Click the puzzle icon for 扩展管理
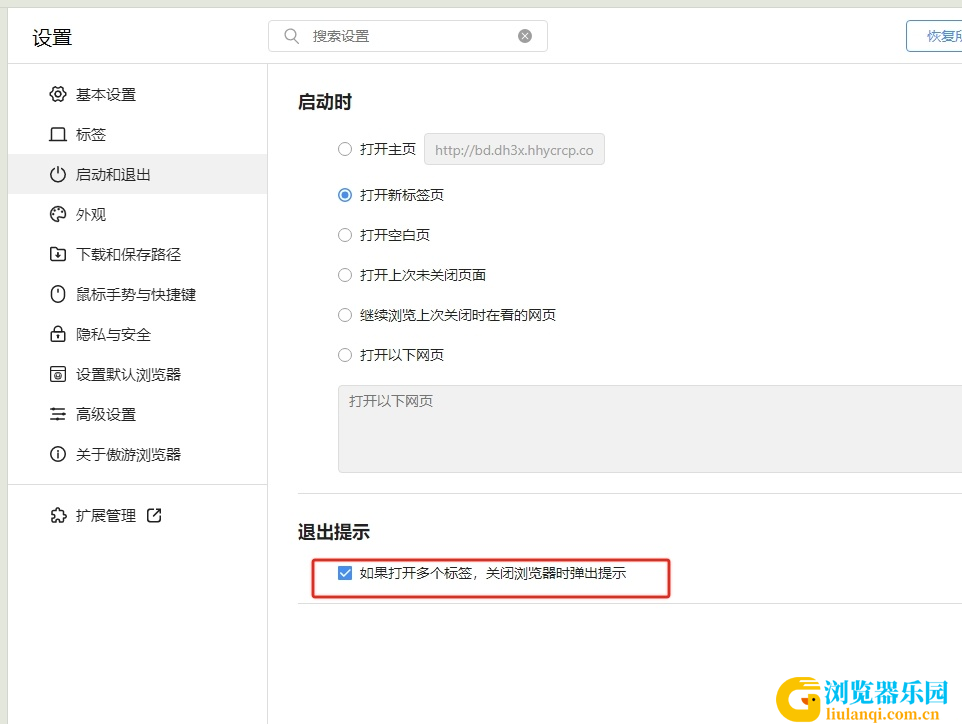Screen dimensions: 962x724 pyautogui.click(x=58, y=515)
